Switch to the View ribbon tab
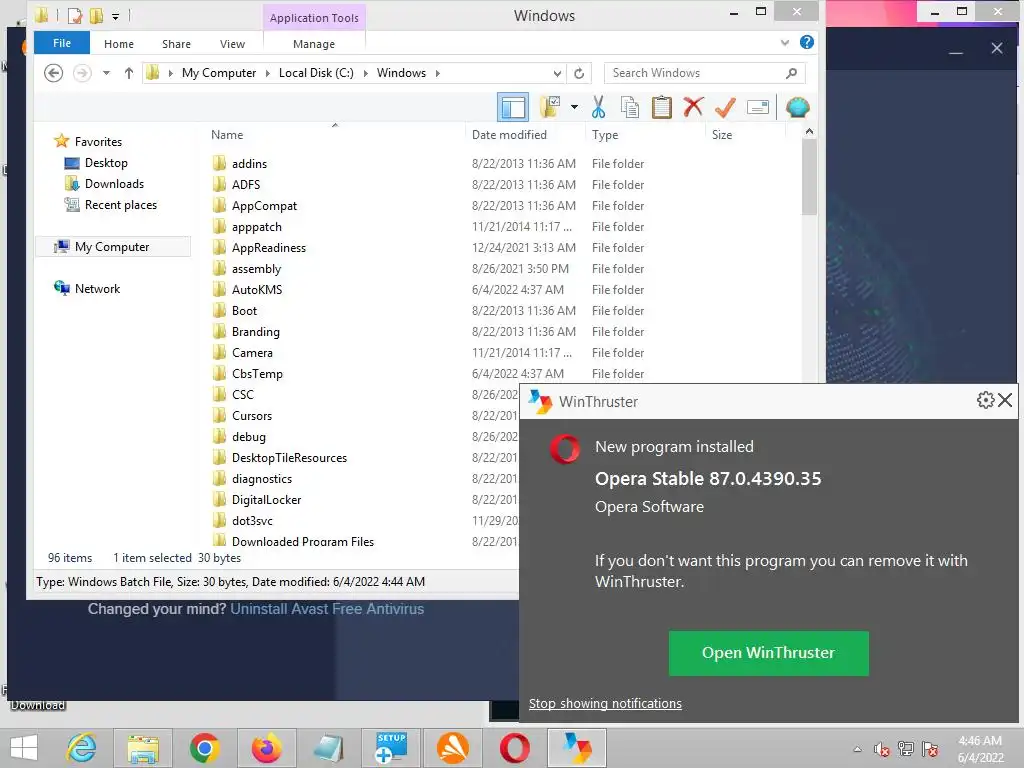The height and width of the screenshot is (768, 1024). tap(232, 44)
